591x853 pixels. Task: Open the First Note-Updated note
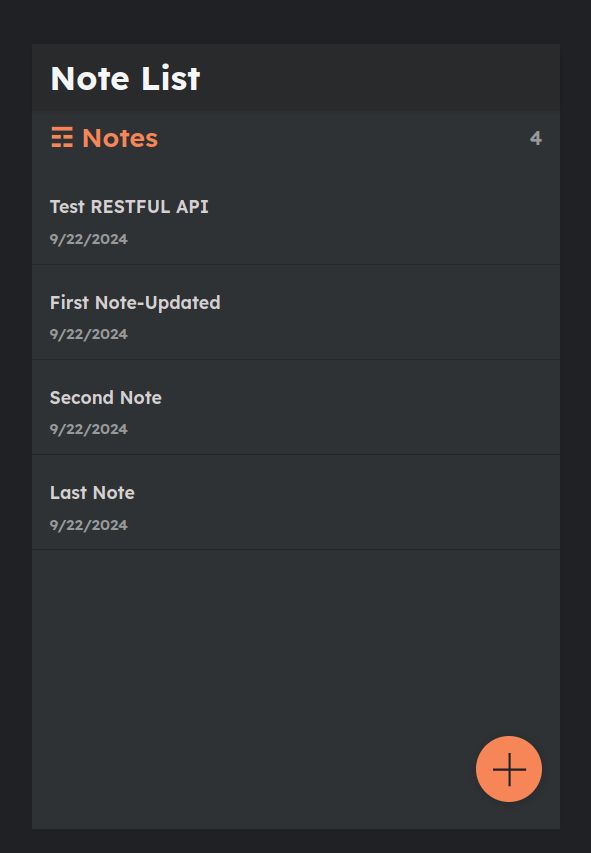pyautogui.click(x=296, y=312)
